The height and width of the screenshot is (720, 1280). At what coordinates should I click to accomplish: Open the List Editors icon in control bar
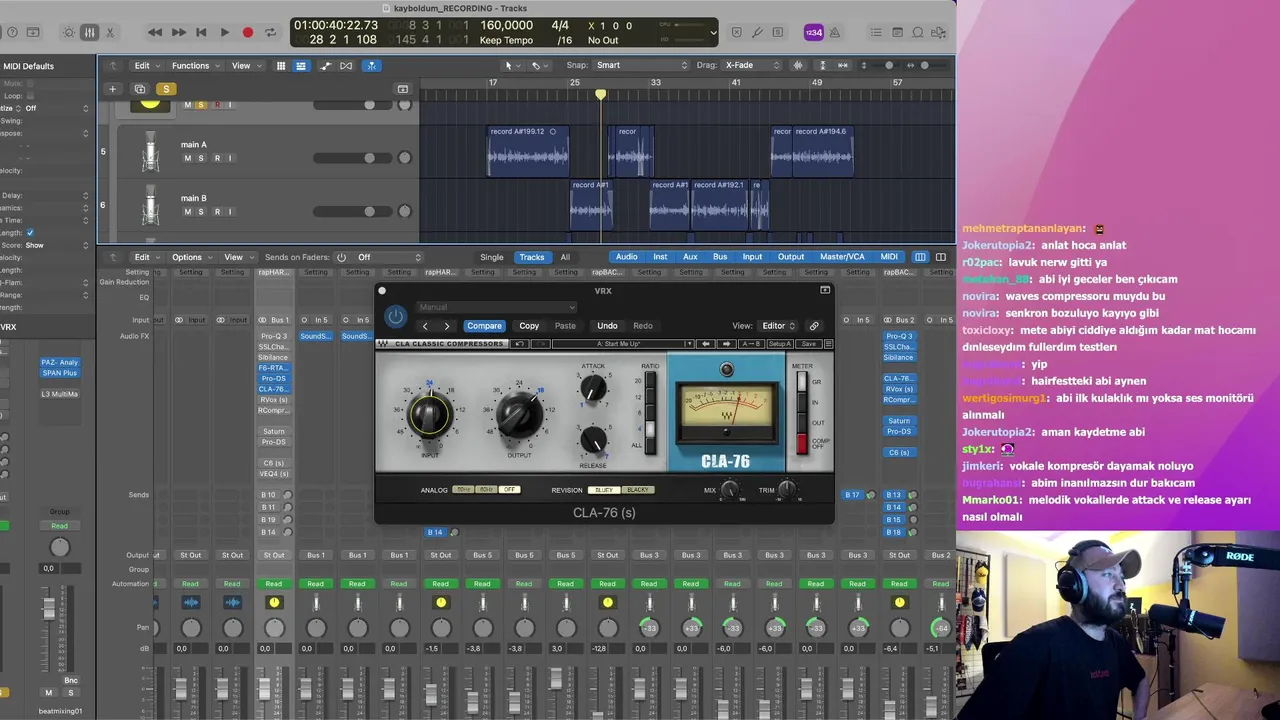point(877,32)
